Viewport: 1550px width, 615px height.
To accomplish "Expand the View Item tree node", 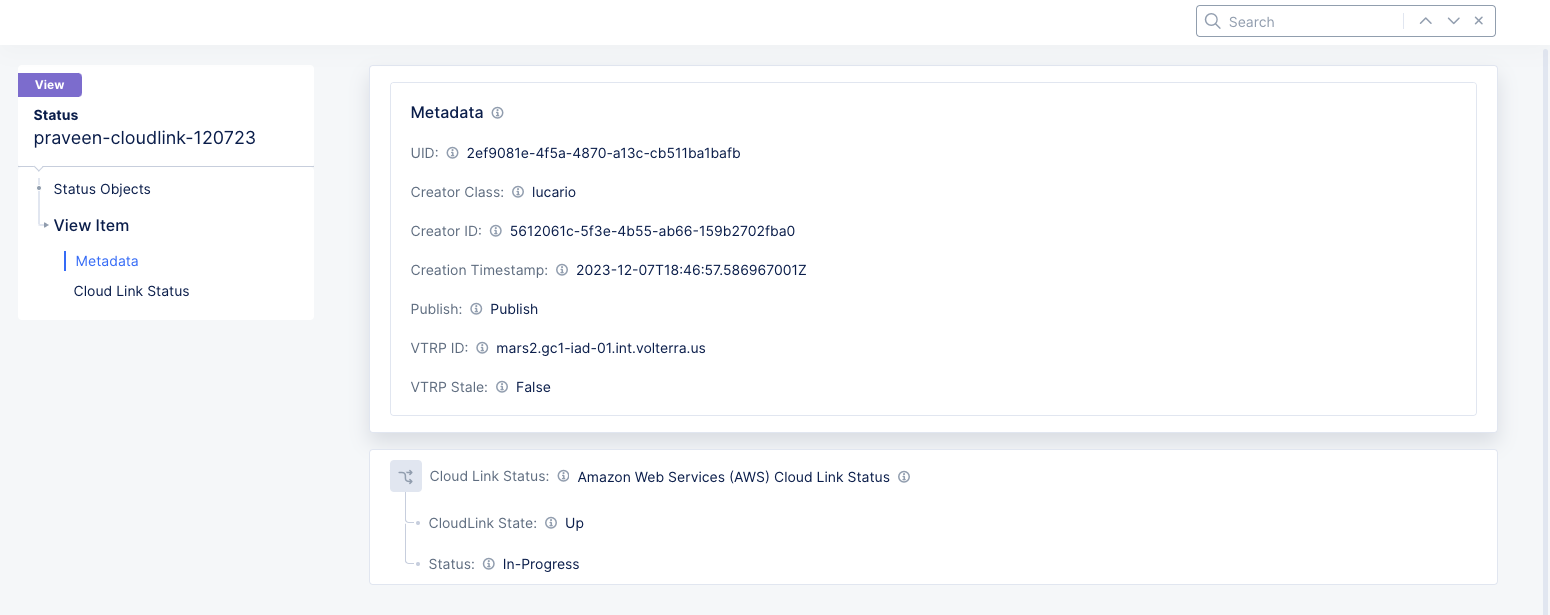I will click(45, 225).
